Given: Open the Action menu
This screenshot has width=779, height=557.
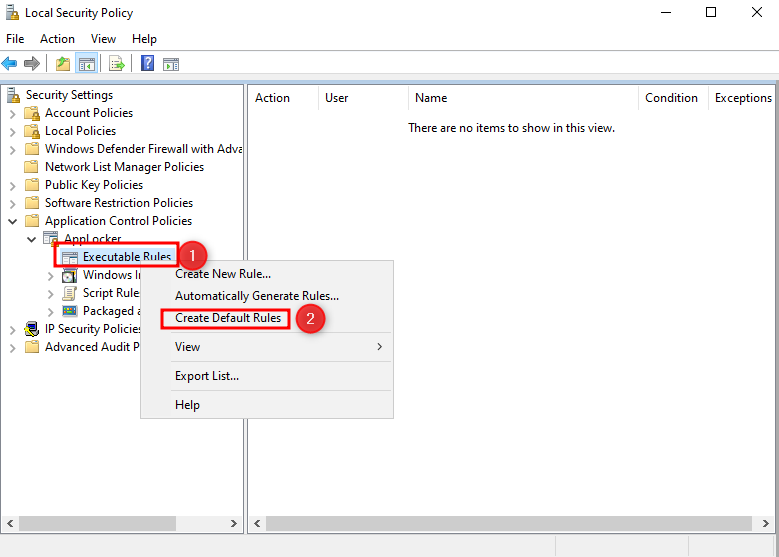Looking at the screenshot, I should click(x=57, y=39).
